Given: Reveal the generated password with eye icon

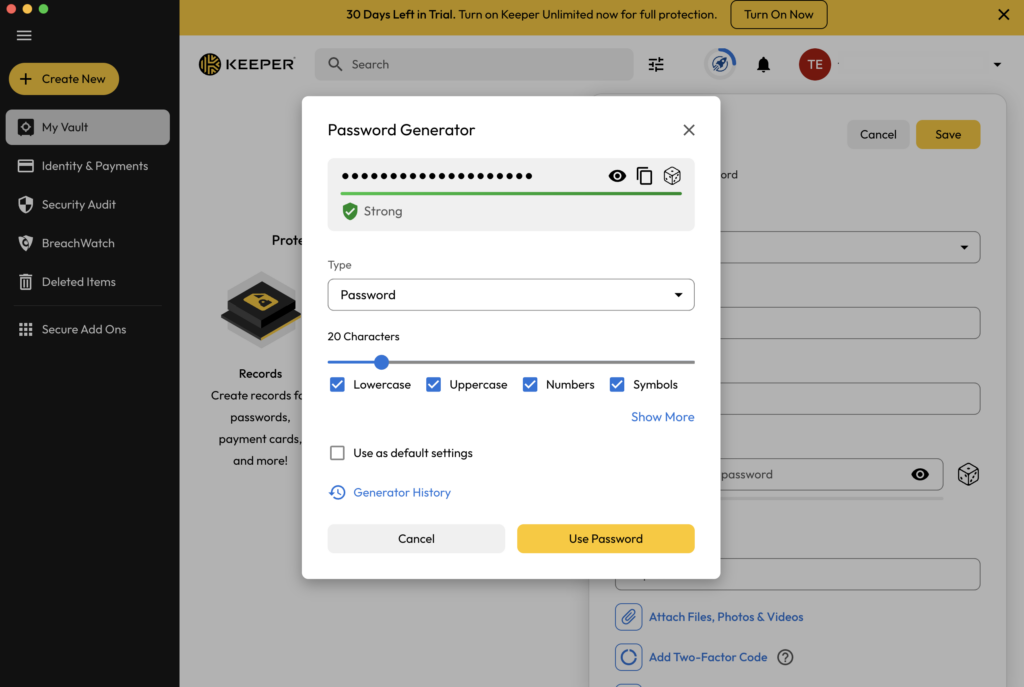Looking at the screenshot, I should point(617,176).
